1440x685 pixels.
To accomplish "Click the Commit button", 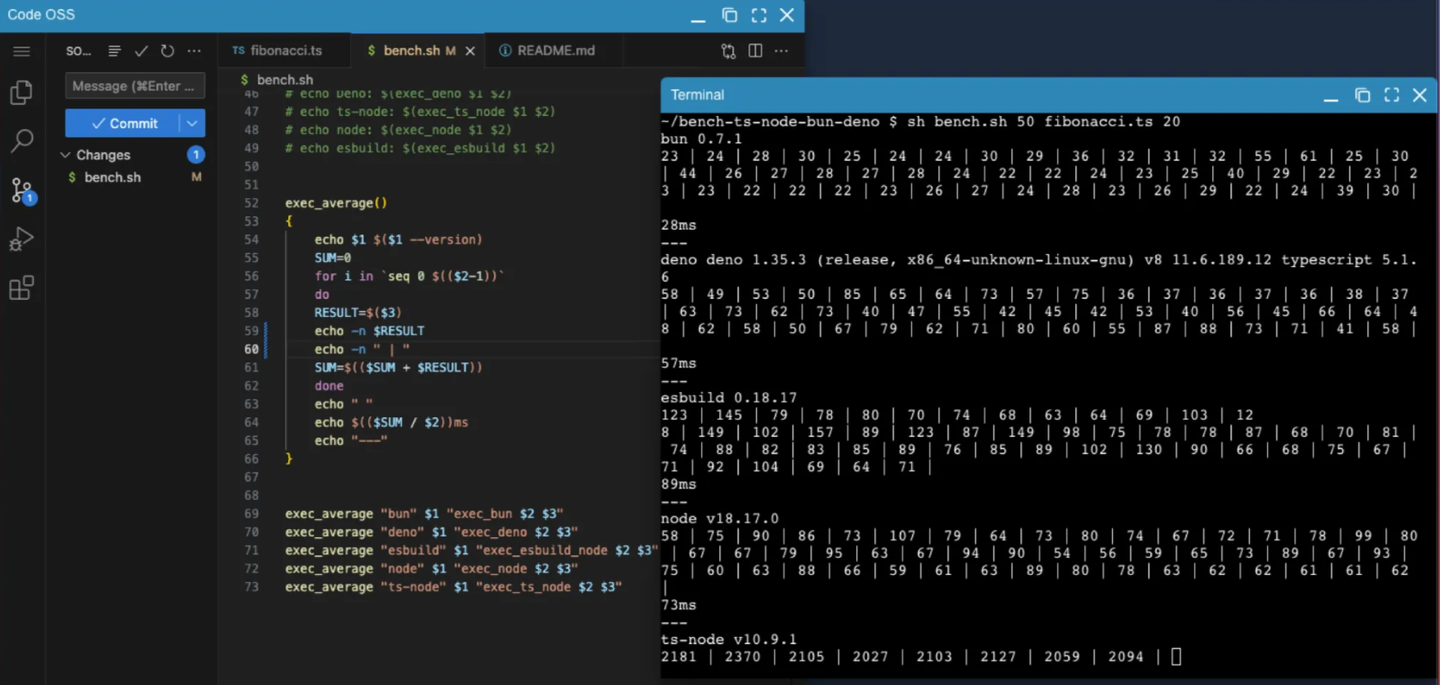I will pyautogui.click(x=130, y=122).
